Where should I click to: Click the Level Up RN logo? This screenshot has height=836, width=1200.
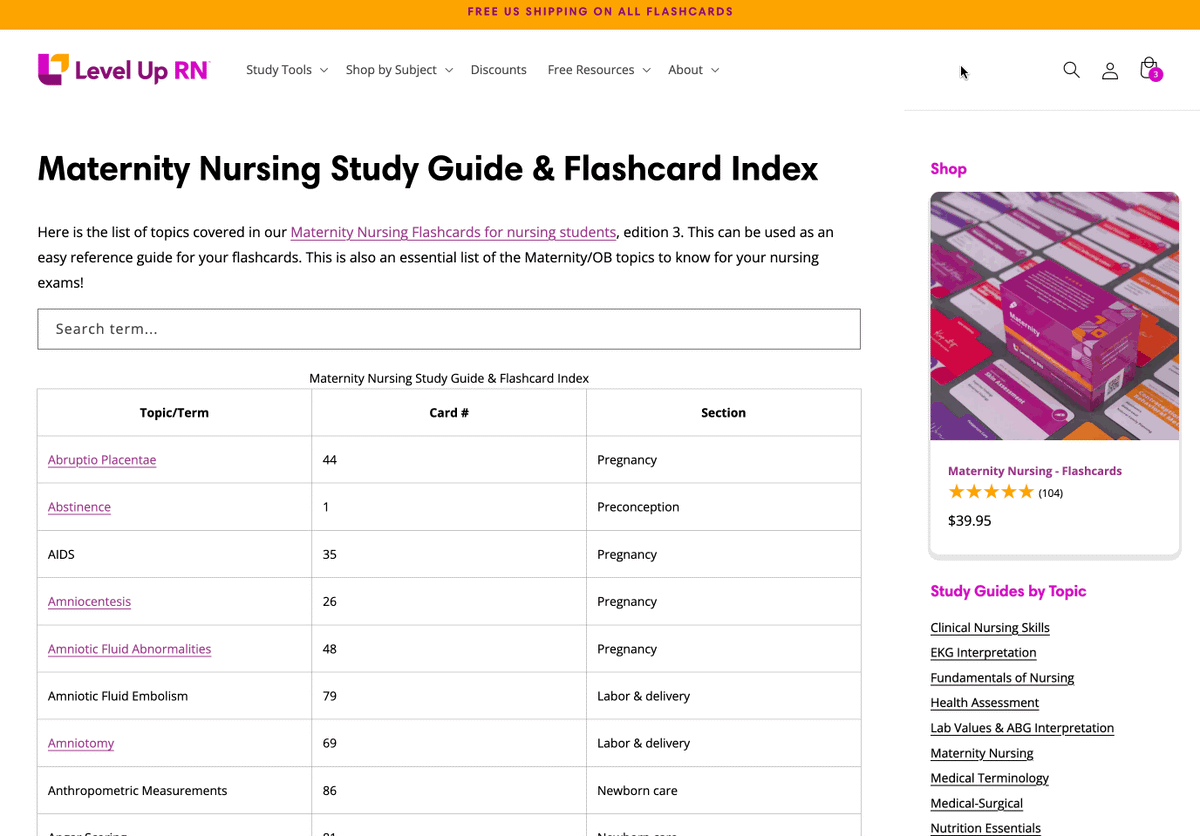click(x=122, y=69)
